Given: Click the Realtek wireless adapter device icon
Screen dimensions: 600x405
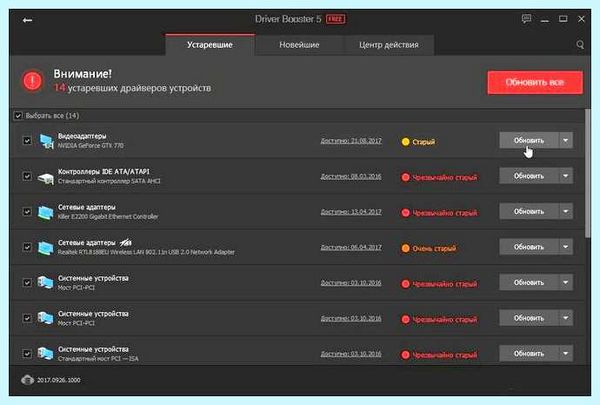Looking at the screenshot, I should [x=46, y=248].
